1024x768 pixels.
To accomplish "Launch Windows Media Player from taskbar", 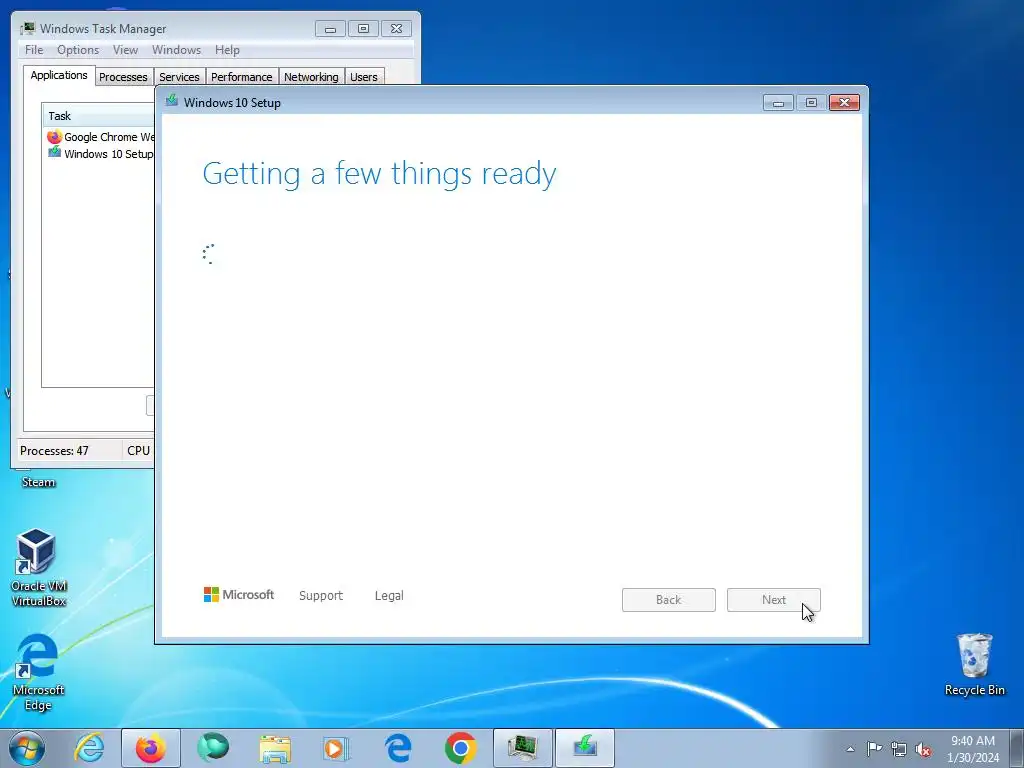I will (337, 748).
